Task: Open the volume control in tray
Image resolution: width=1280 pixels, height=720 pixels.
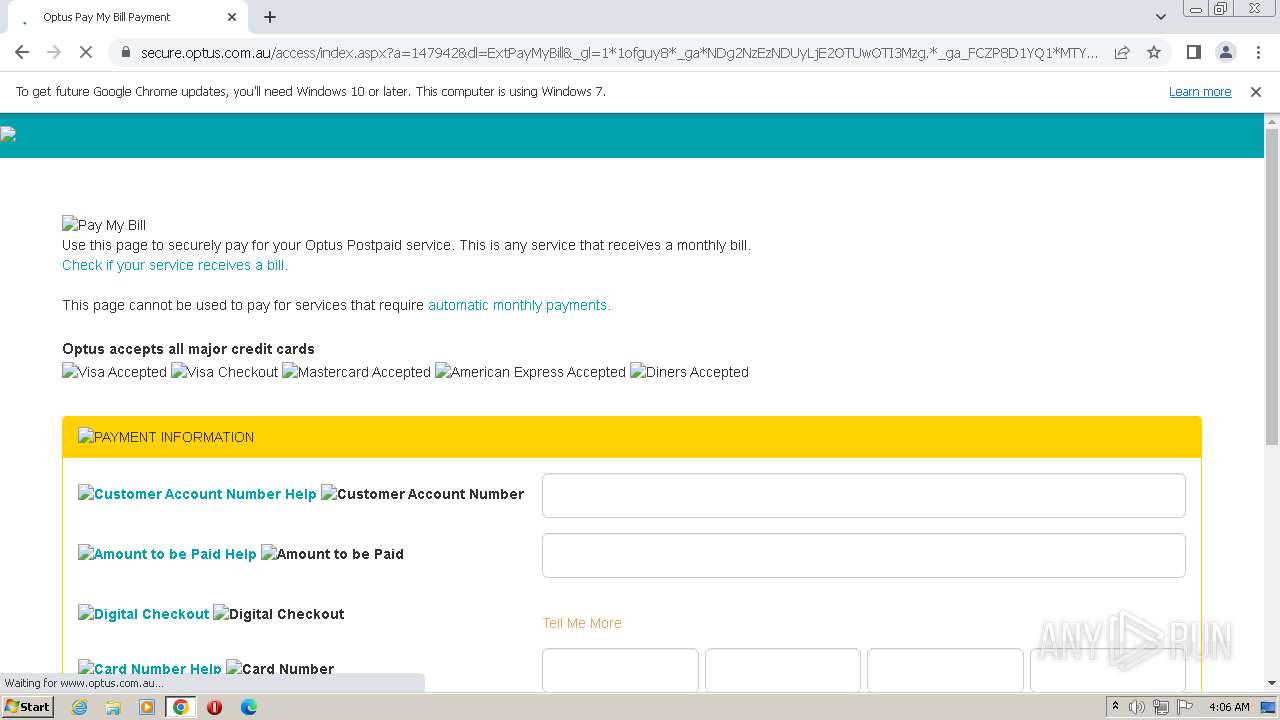Action: [1137, 707]
